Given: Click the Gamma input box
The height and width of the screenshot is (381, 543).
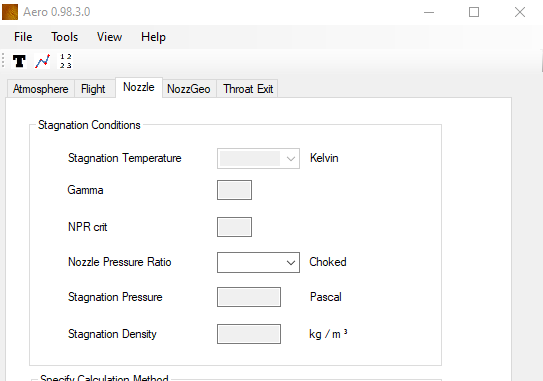Looking at the screenshot, I should pyautogui.click(x=234, y=190).
